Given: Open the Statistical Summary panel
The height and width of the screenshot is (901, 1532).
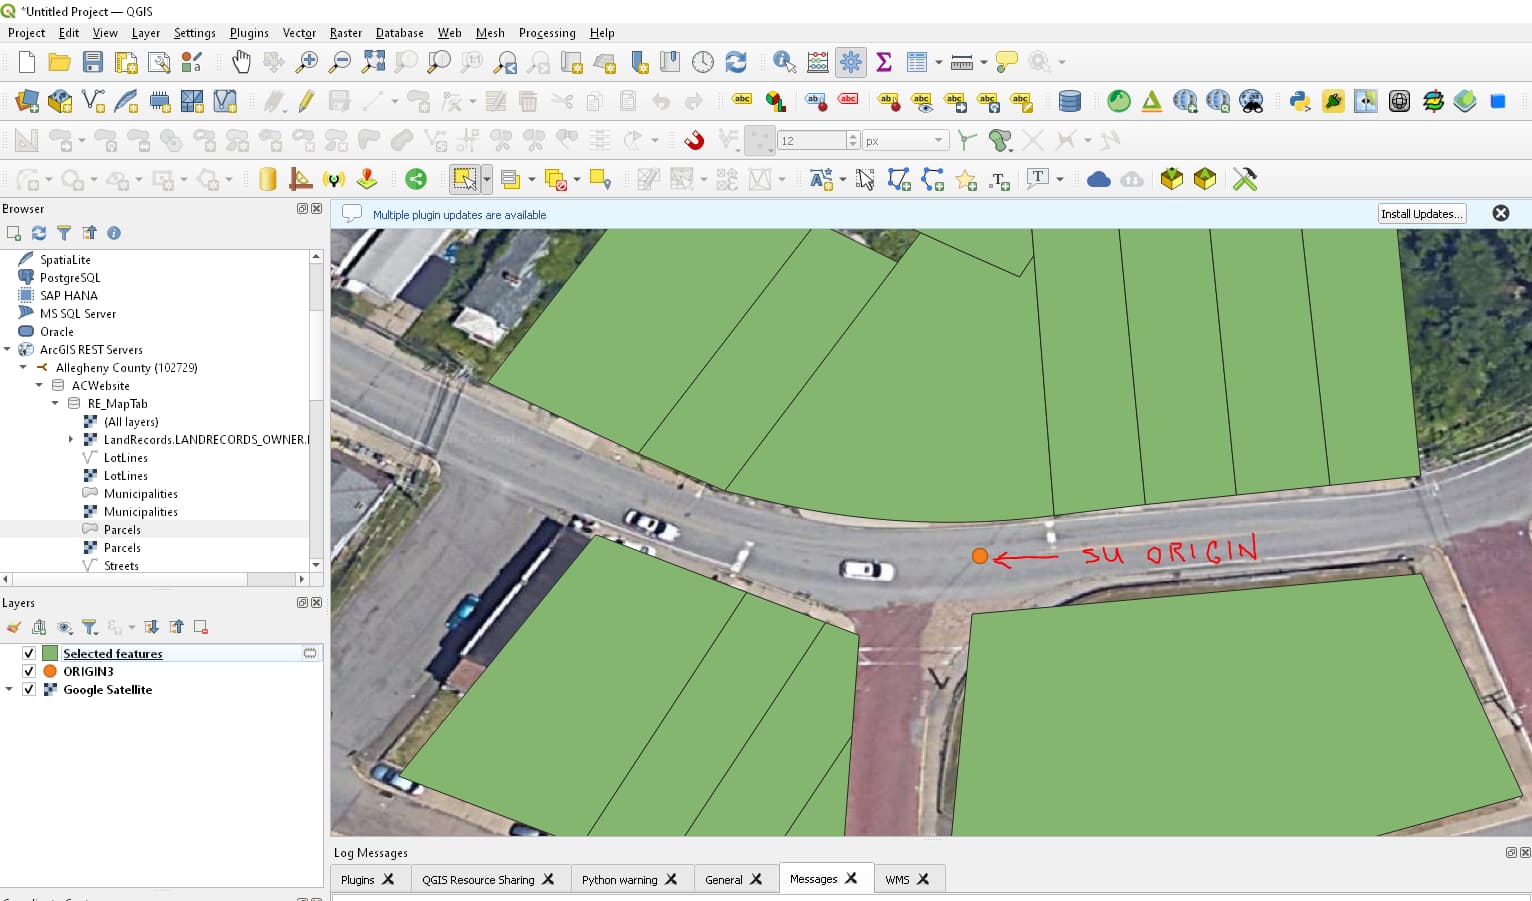Looking at the screenshot, I should coord(884,61).
